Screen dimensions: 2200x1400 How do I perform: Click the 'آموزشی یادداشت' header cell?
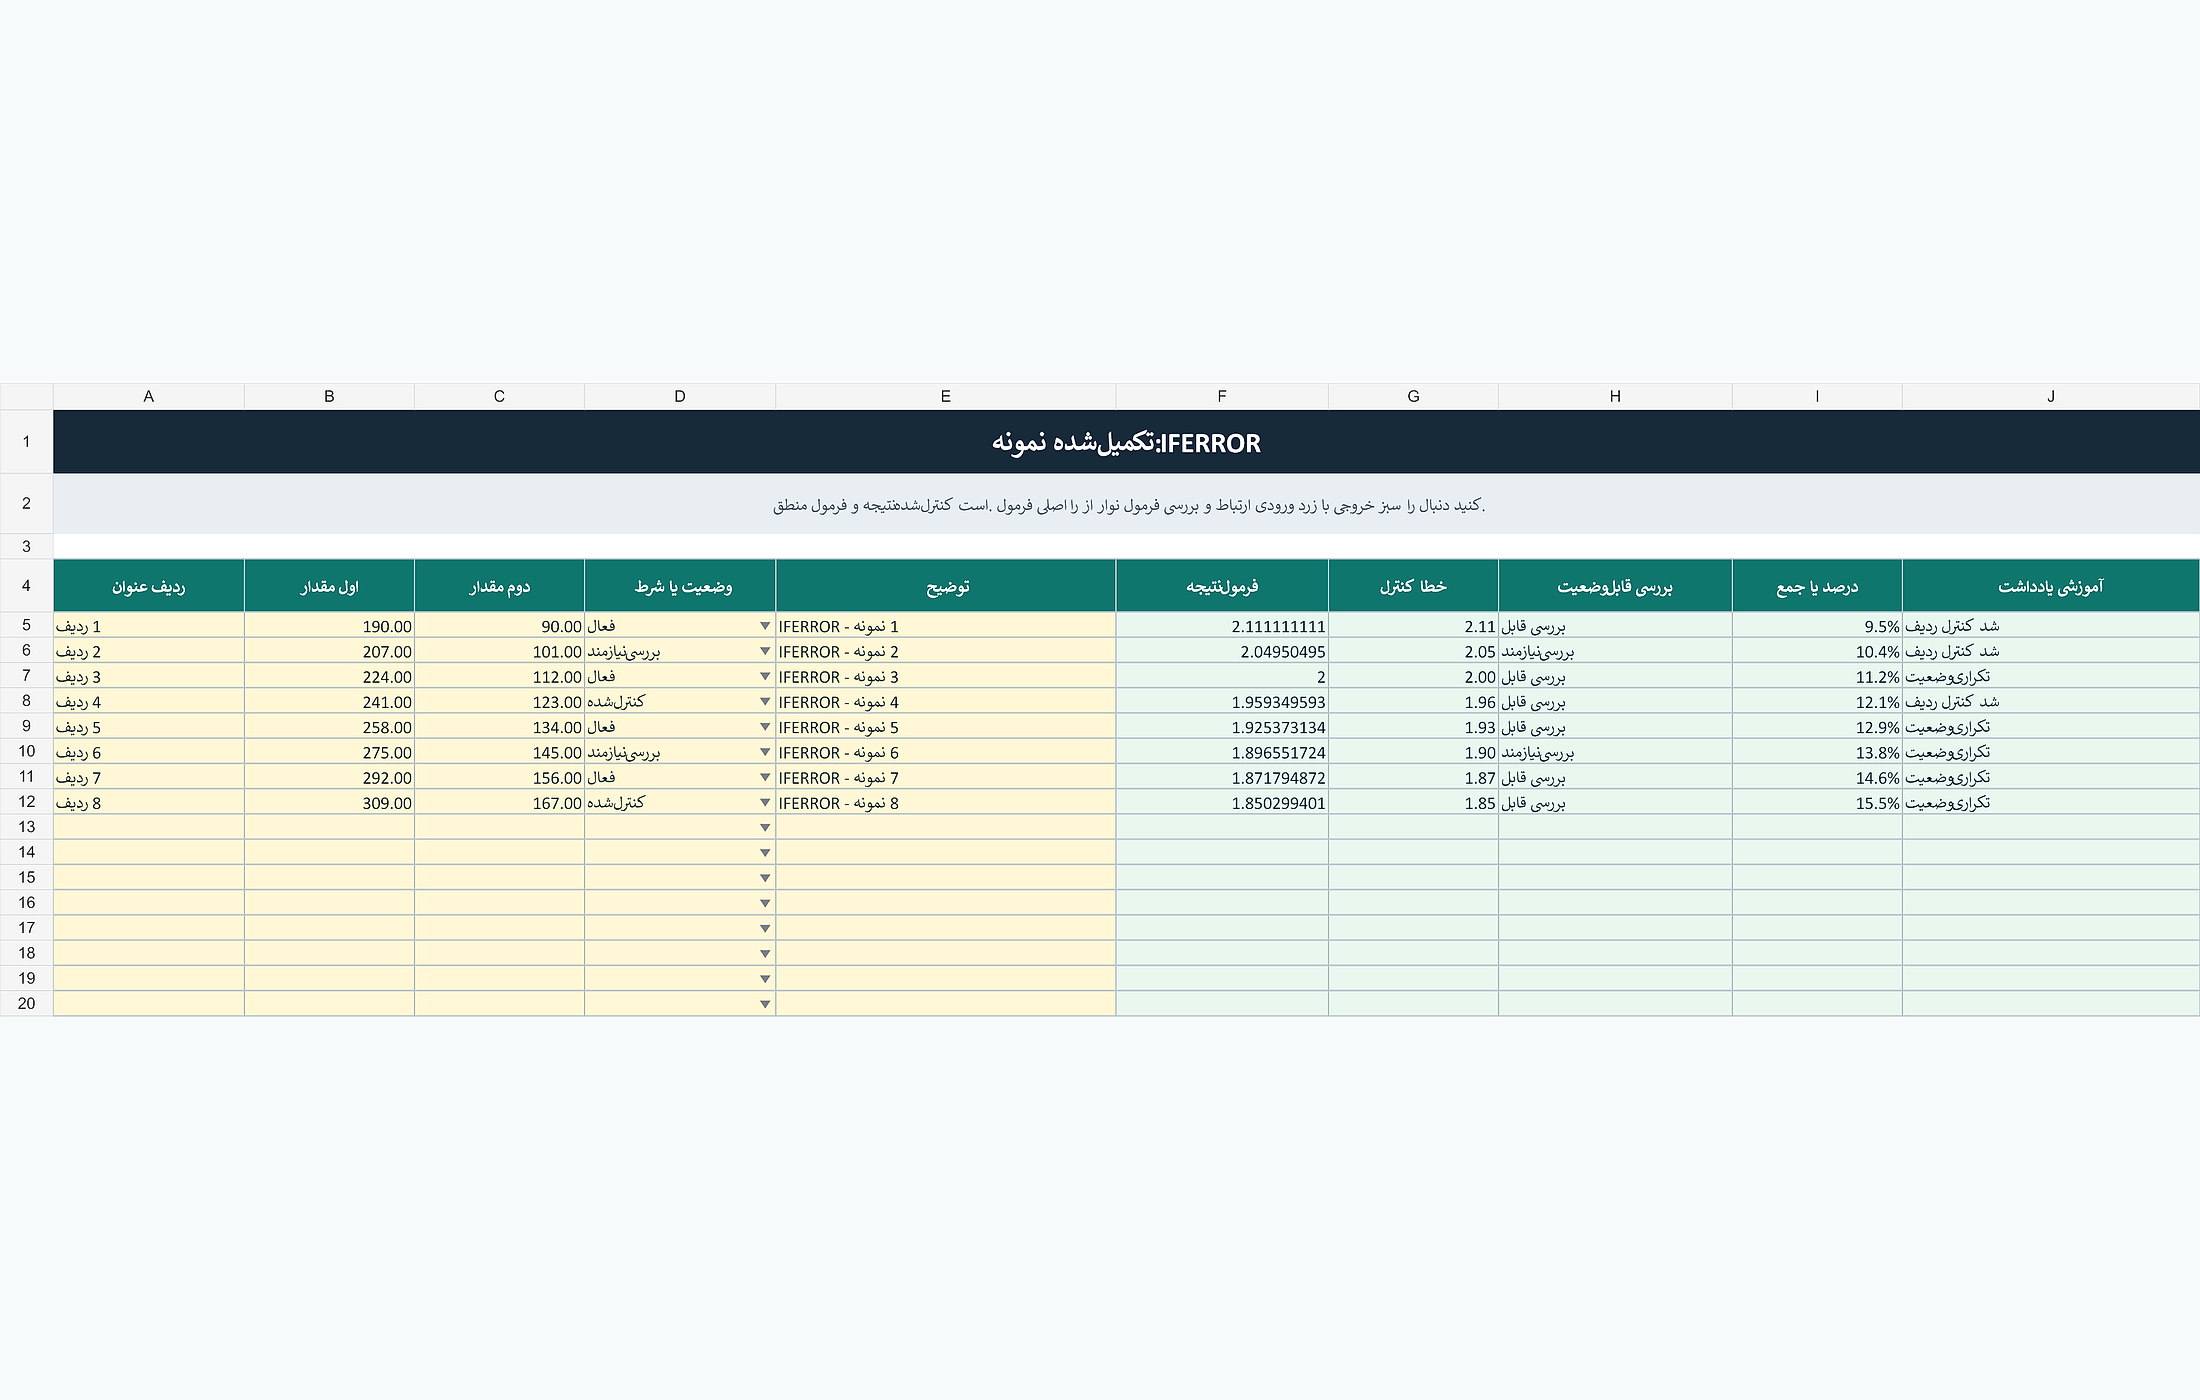coord(2051,586)
